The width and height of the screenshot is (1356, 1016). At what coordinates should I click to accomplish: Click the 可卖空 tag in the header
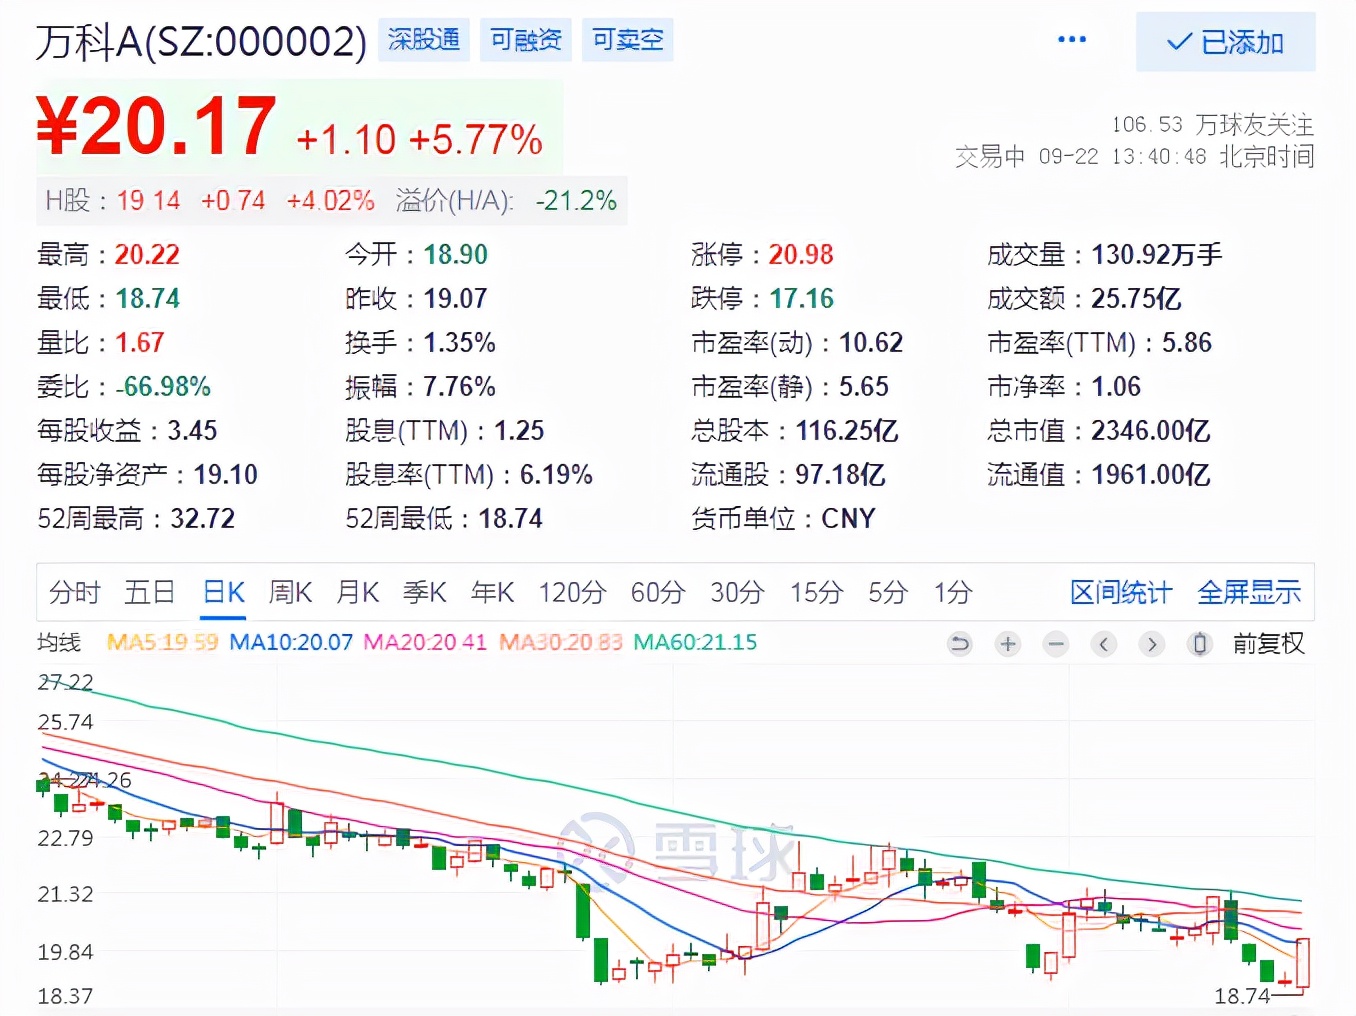pos(627,41)
